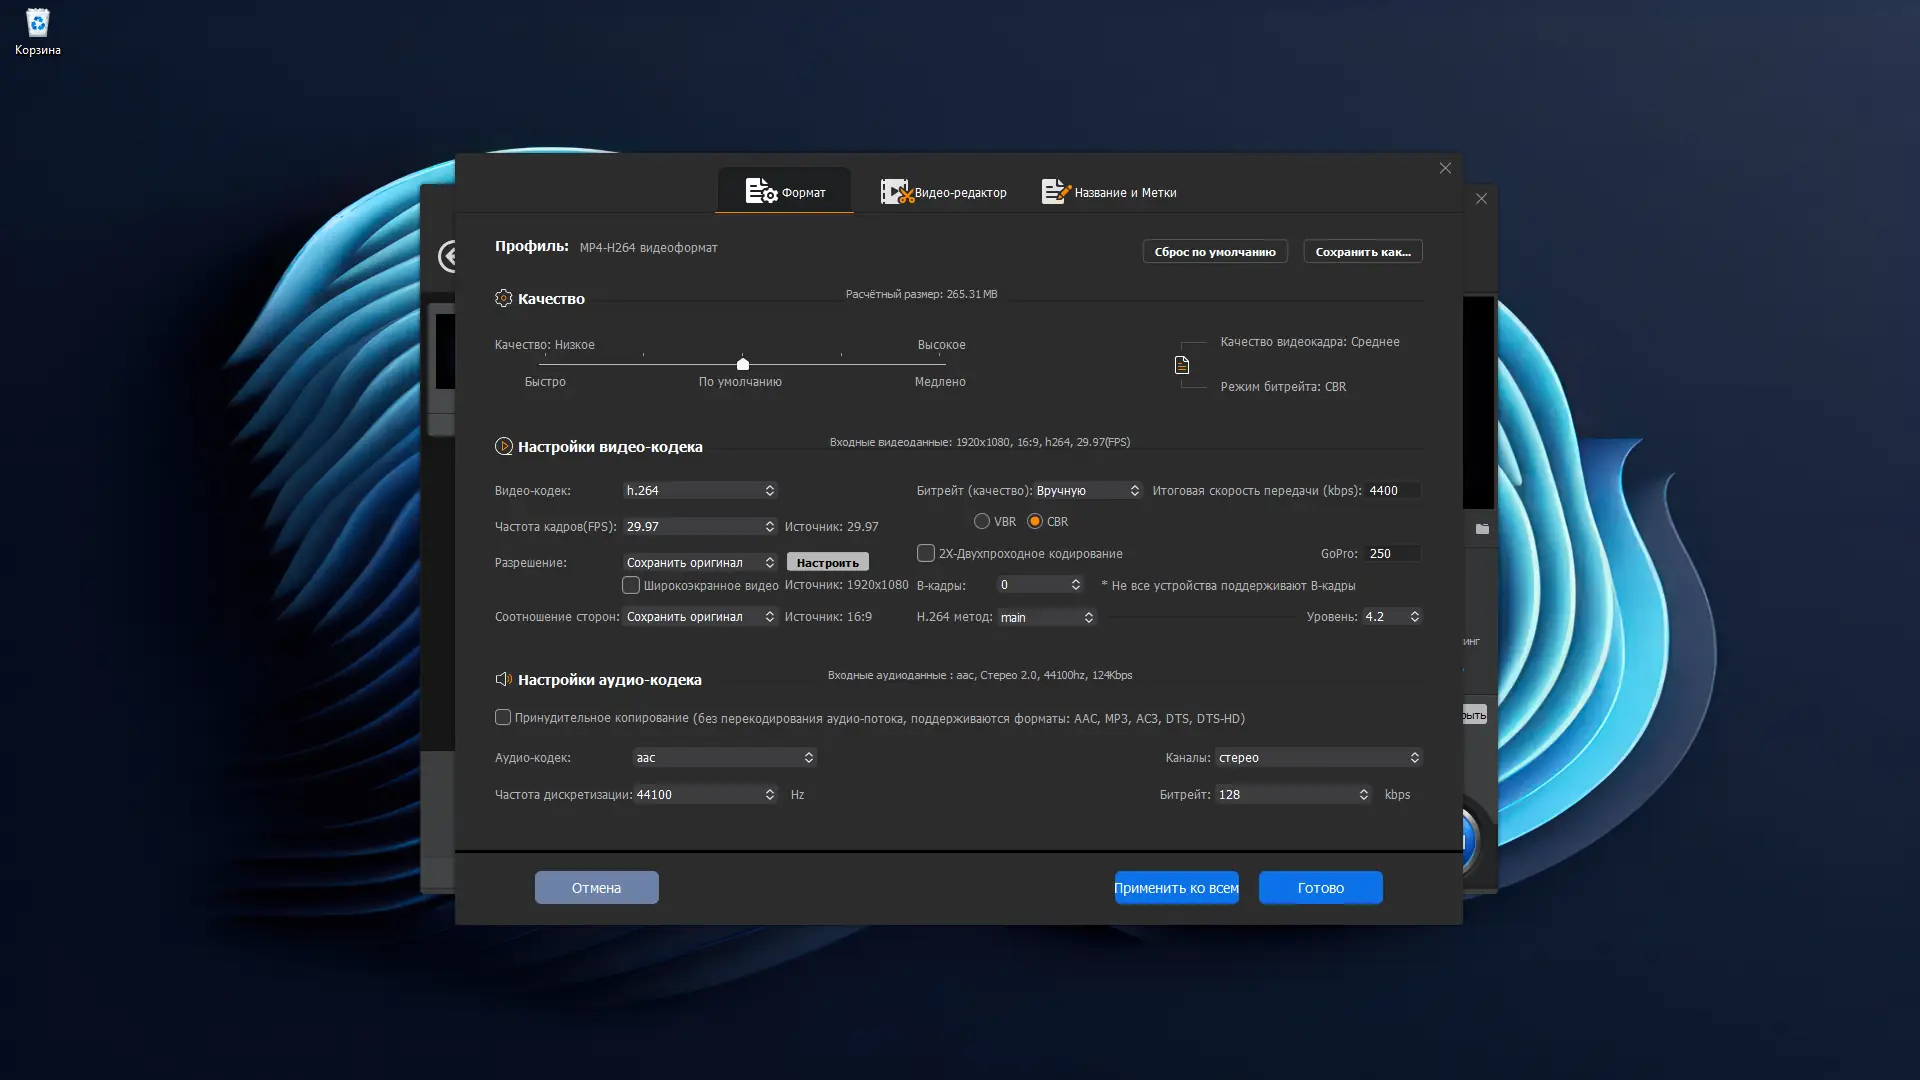Open the video codec h.264 dropdown
The image size is (1920, 1080).
[700, 490]
